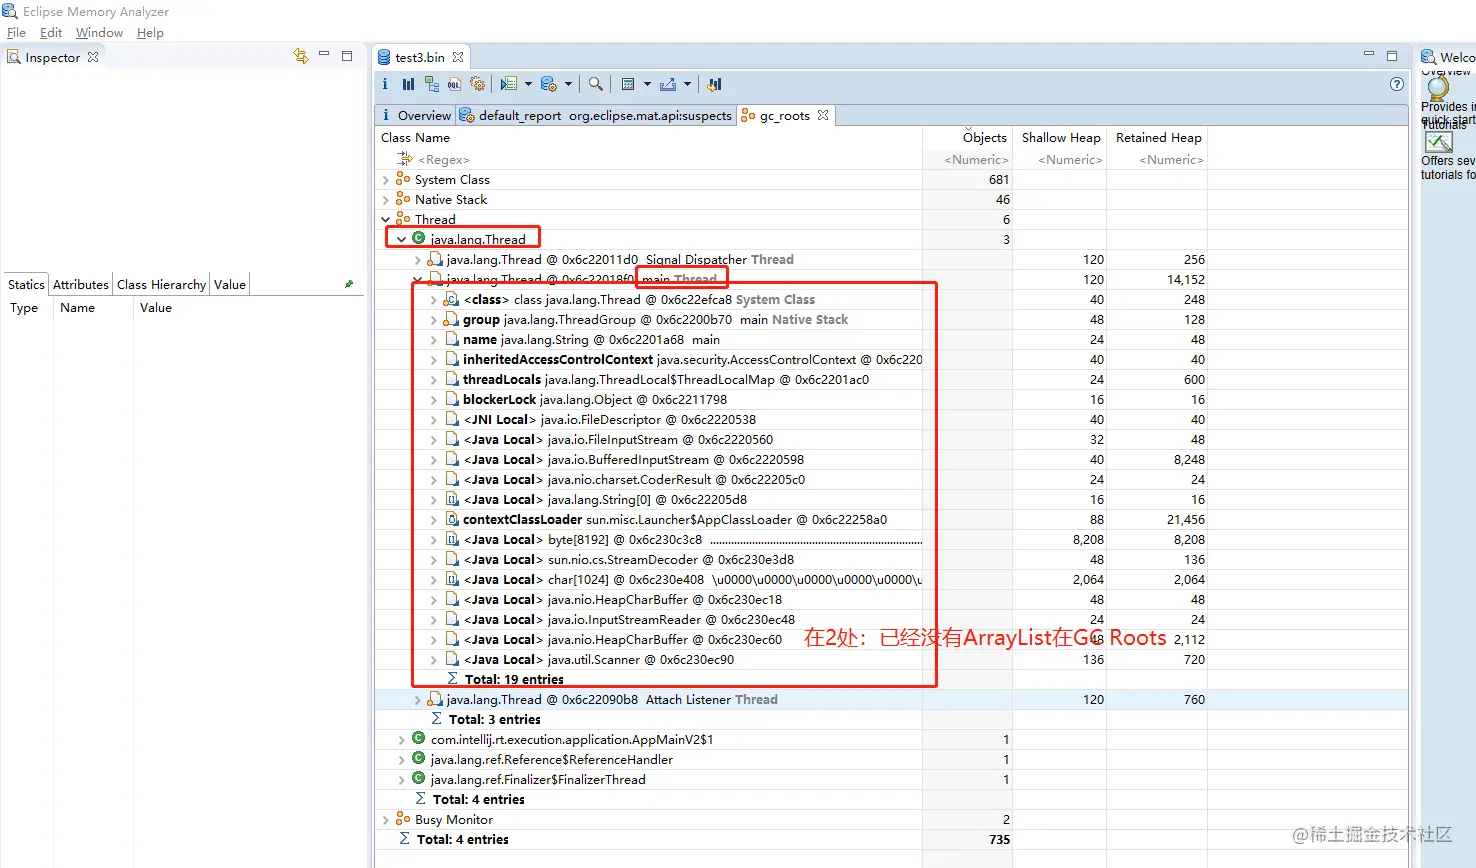
Task: Maximize the test3.bin editor area
Action: click(1392, 56)
